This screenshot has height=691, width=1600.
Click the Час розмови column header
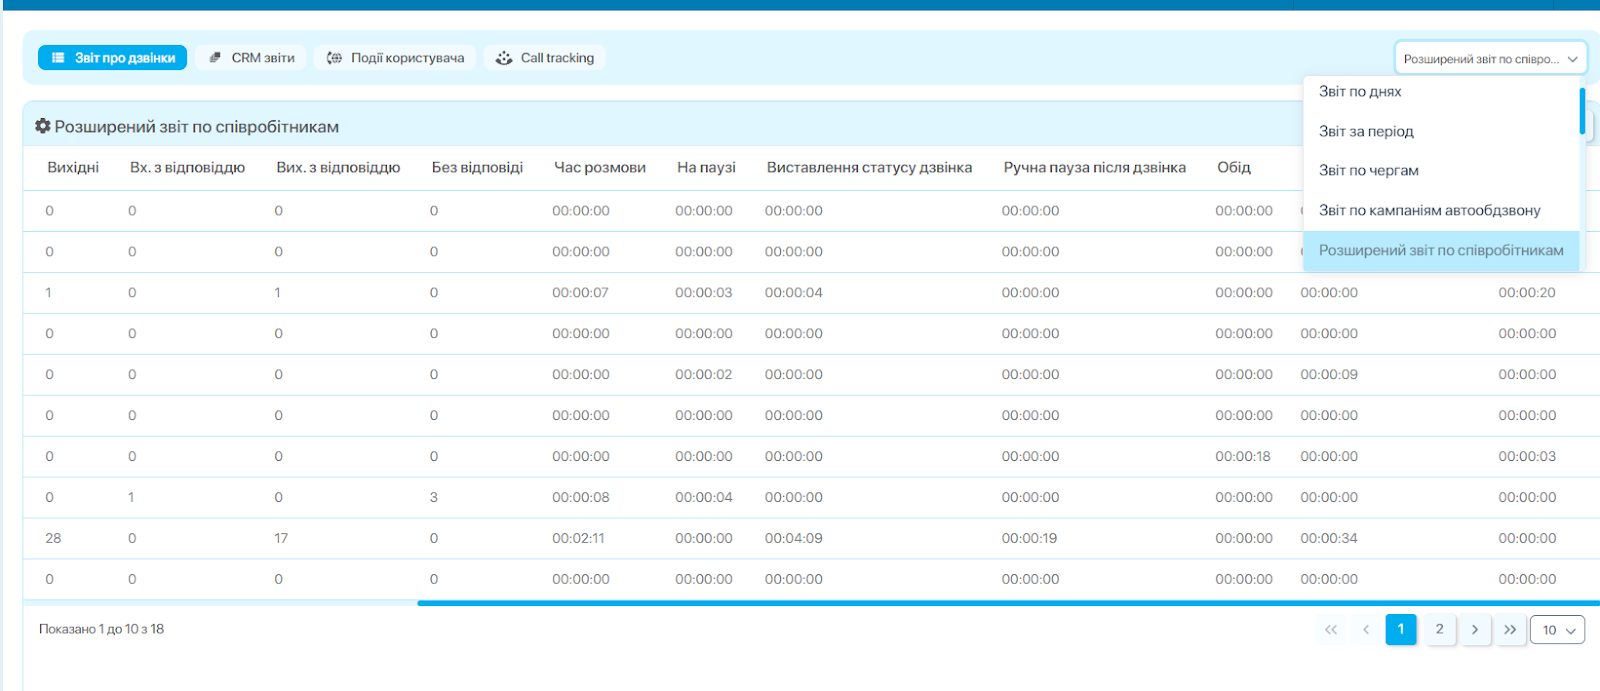600,167
